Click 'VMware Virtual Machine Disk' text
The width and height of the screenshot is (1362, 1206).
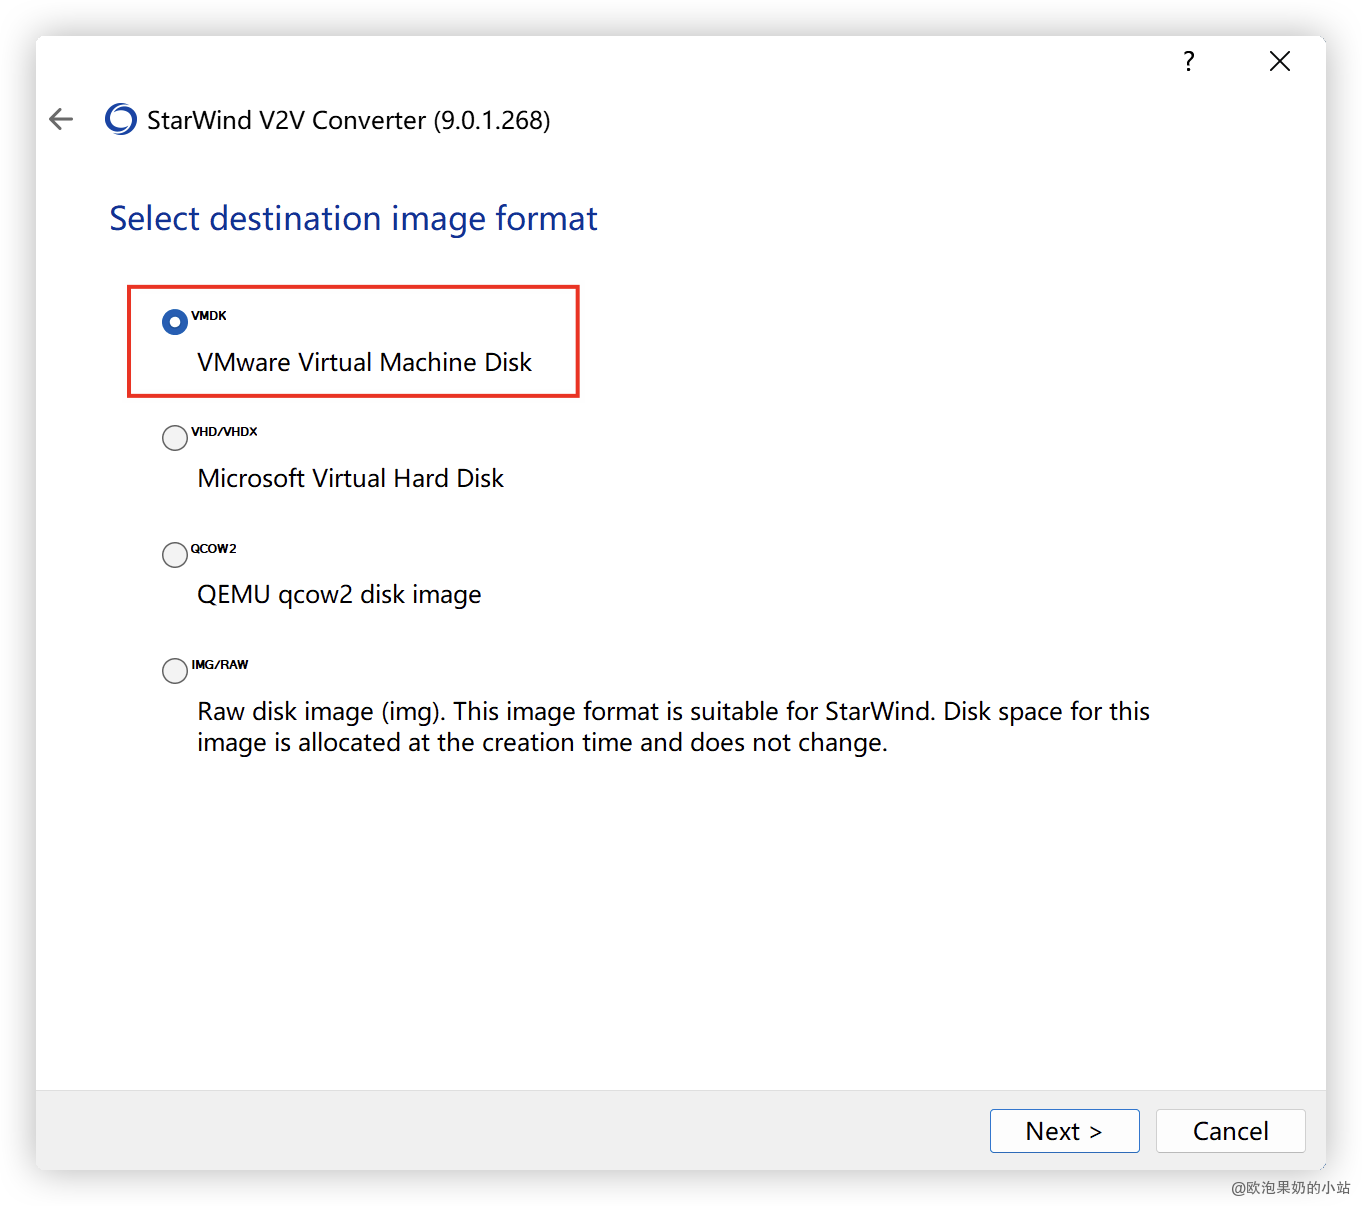click(364, 362)
